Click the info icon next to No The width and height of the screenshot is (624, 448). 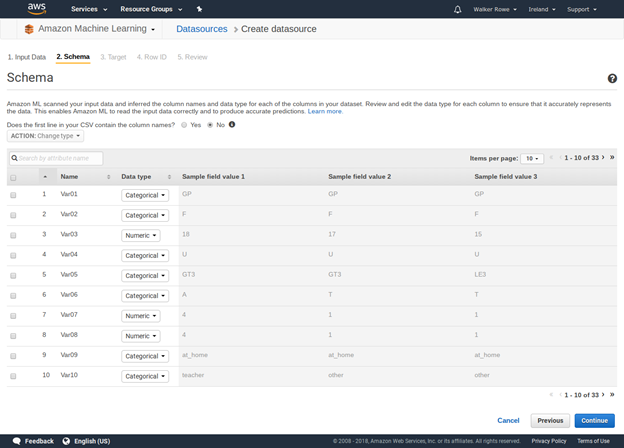tap(232, 125)
